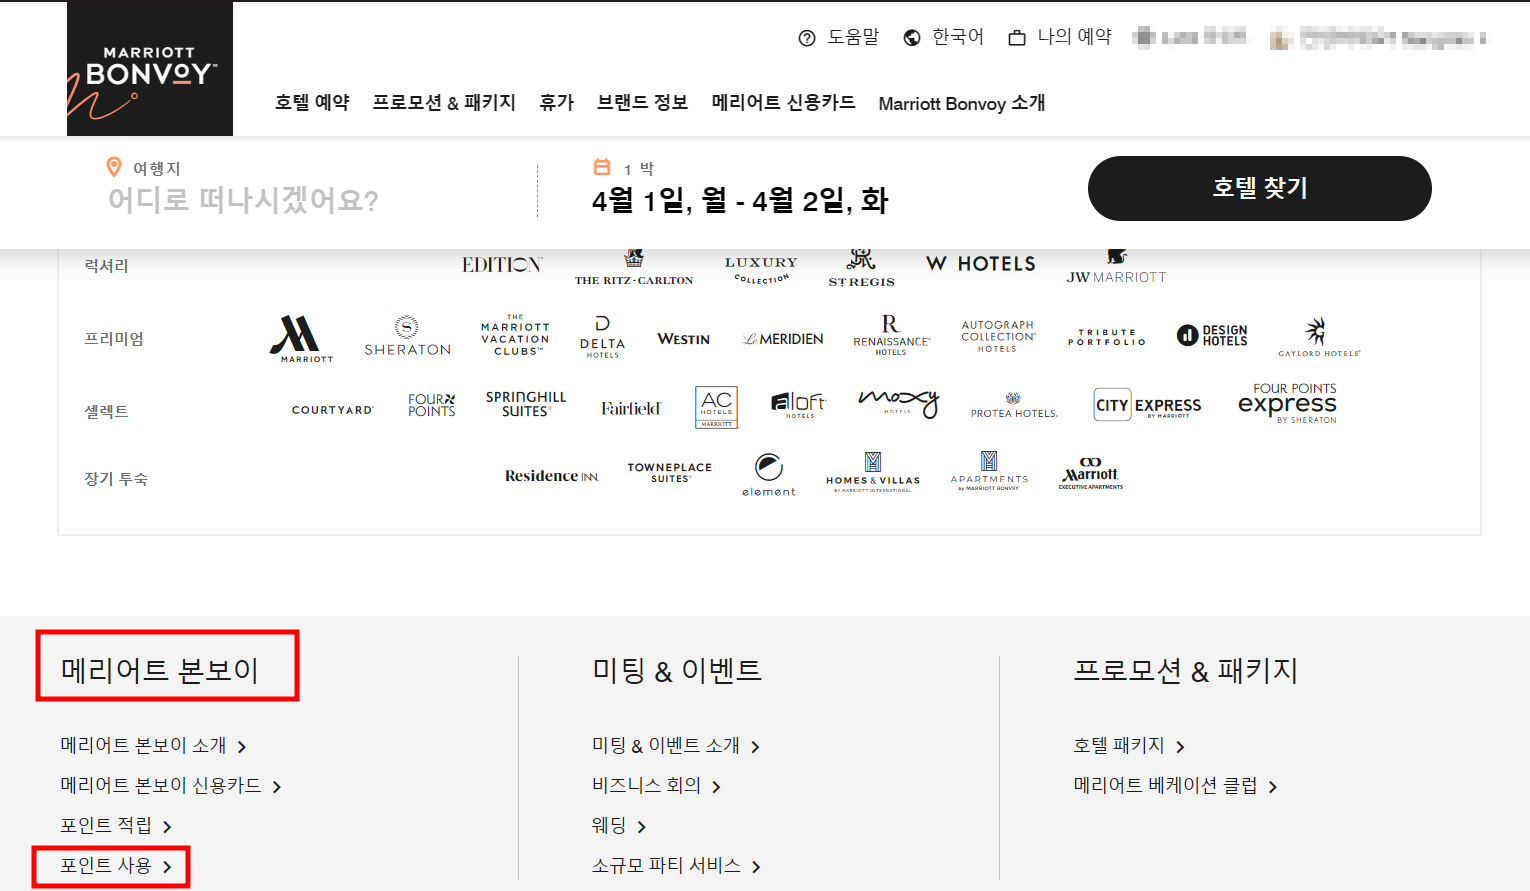Select the SpringHill Suites logo
The image size is (1530, 891).
[526, 404]
